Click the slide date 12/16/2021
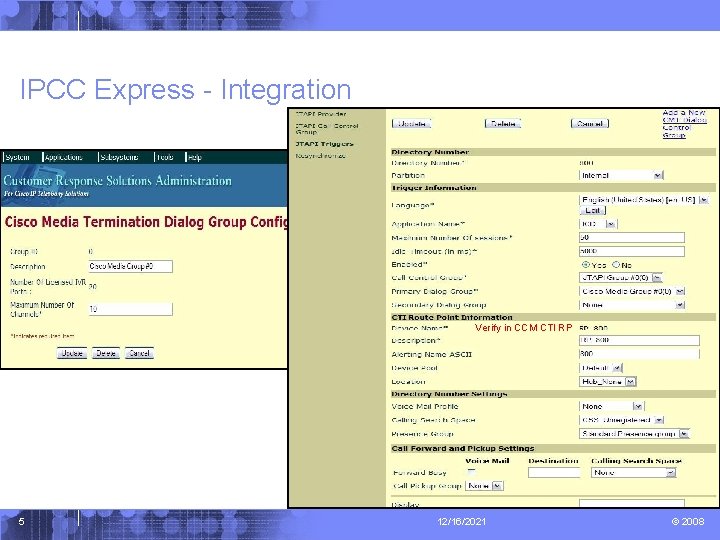This screenshot has width=720, height=540. (x=461, y=522)
